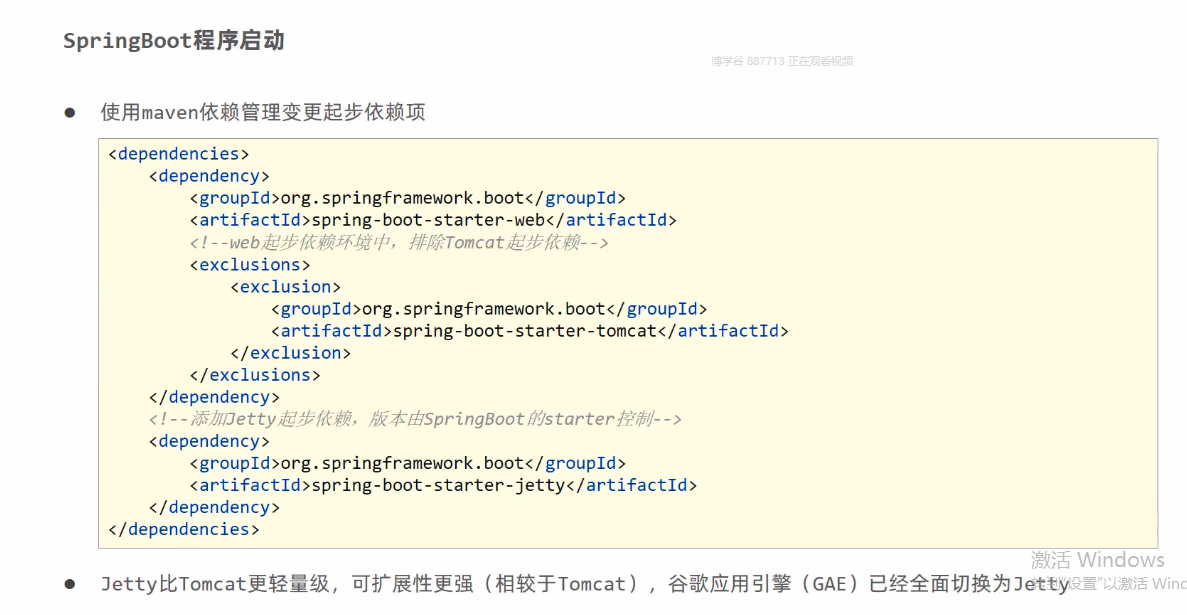Click the comment about excluding Tomcat starter

pyautogui.click(x=399, y=242)
